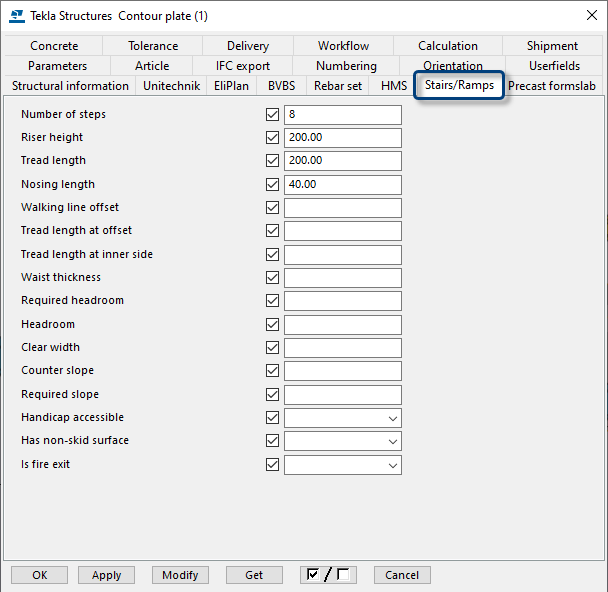Viewport: 608px width, 592px height.
Task: Uncheck the Number of steps checkbox
Action: pos(272,115)
